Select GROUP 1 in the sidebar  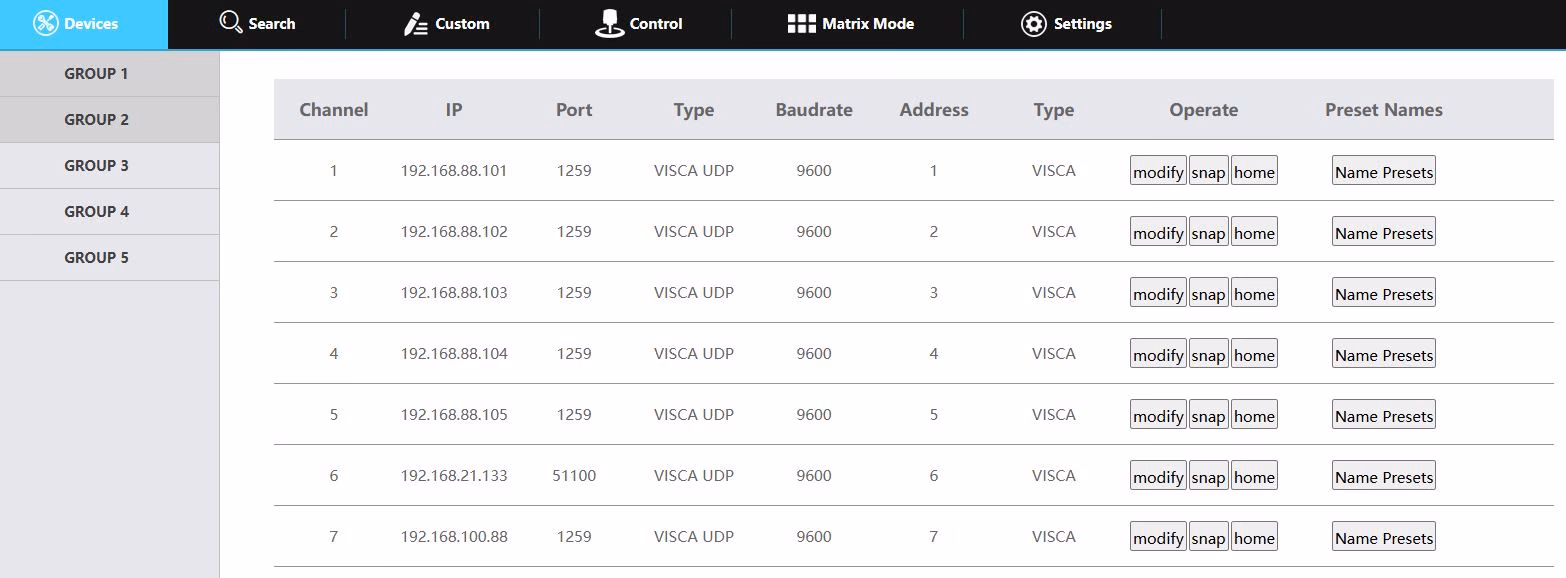point(110,74)
